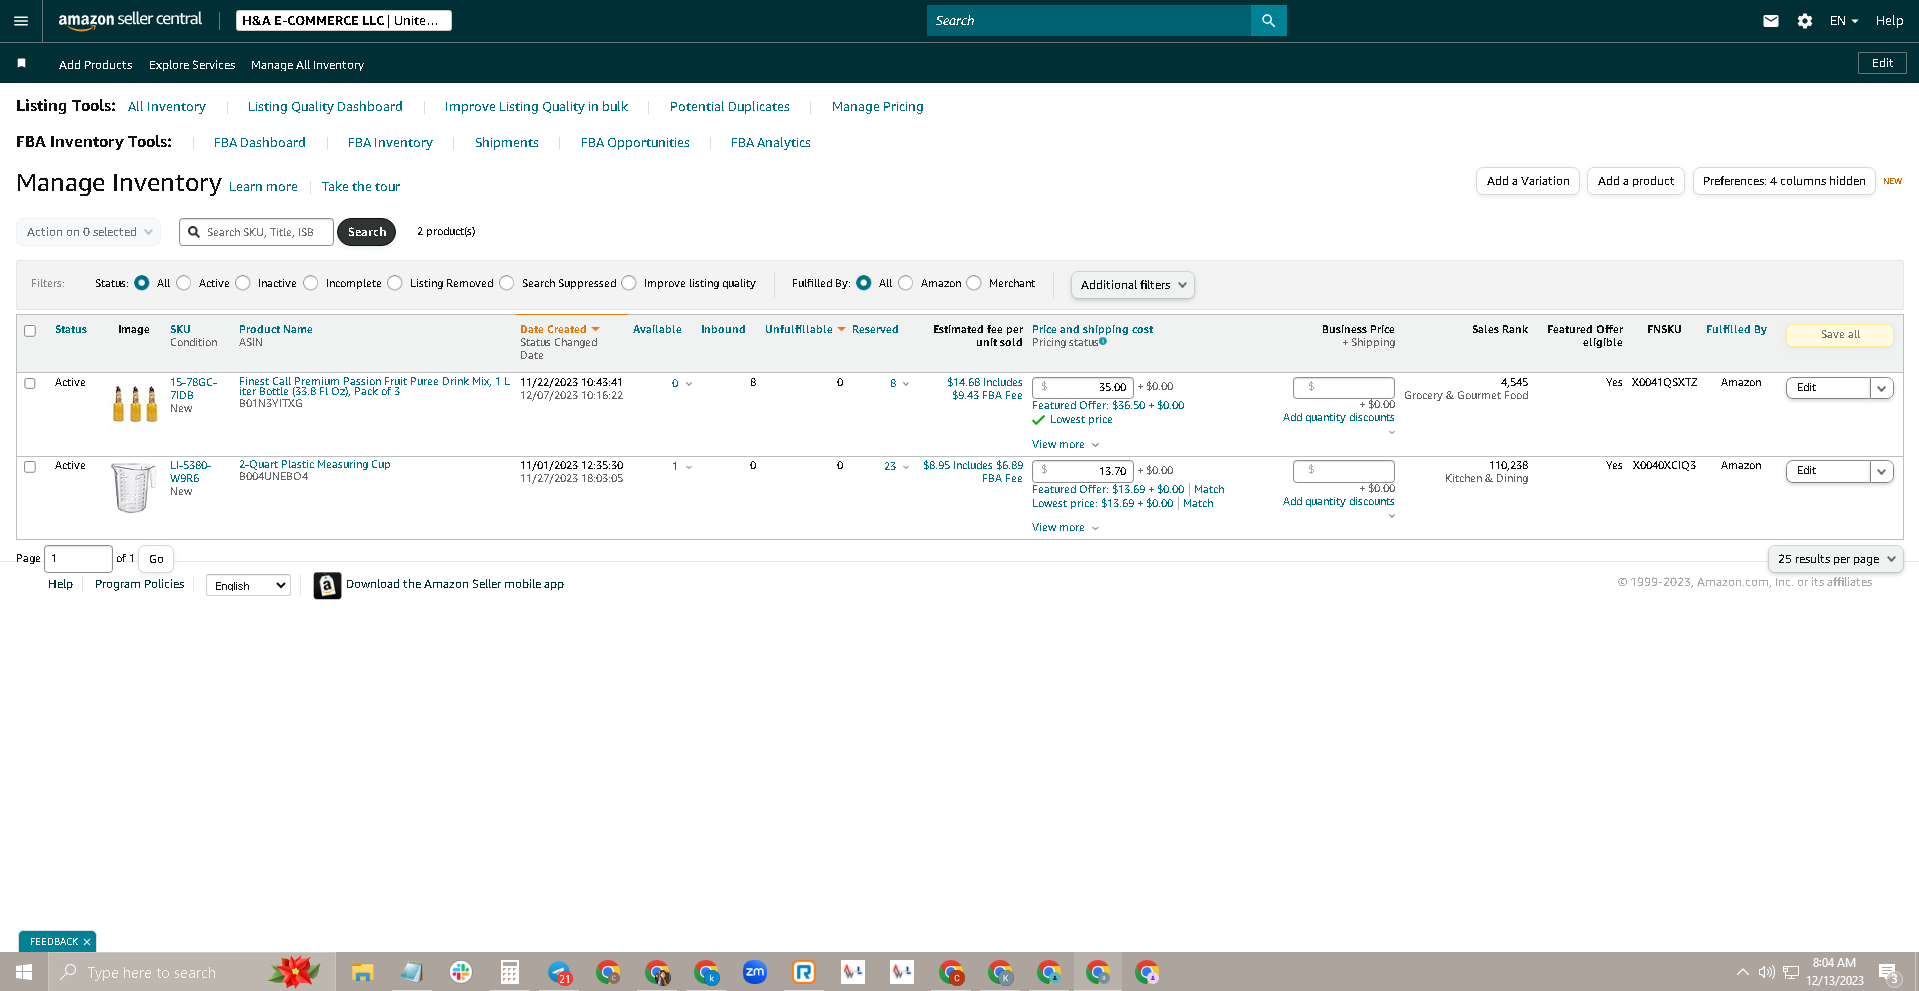The image size is (1919, 991).
Task: Click the Amazon Seller mobile app icon
Action: coord(327,585)
